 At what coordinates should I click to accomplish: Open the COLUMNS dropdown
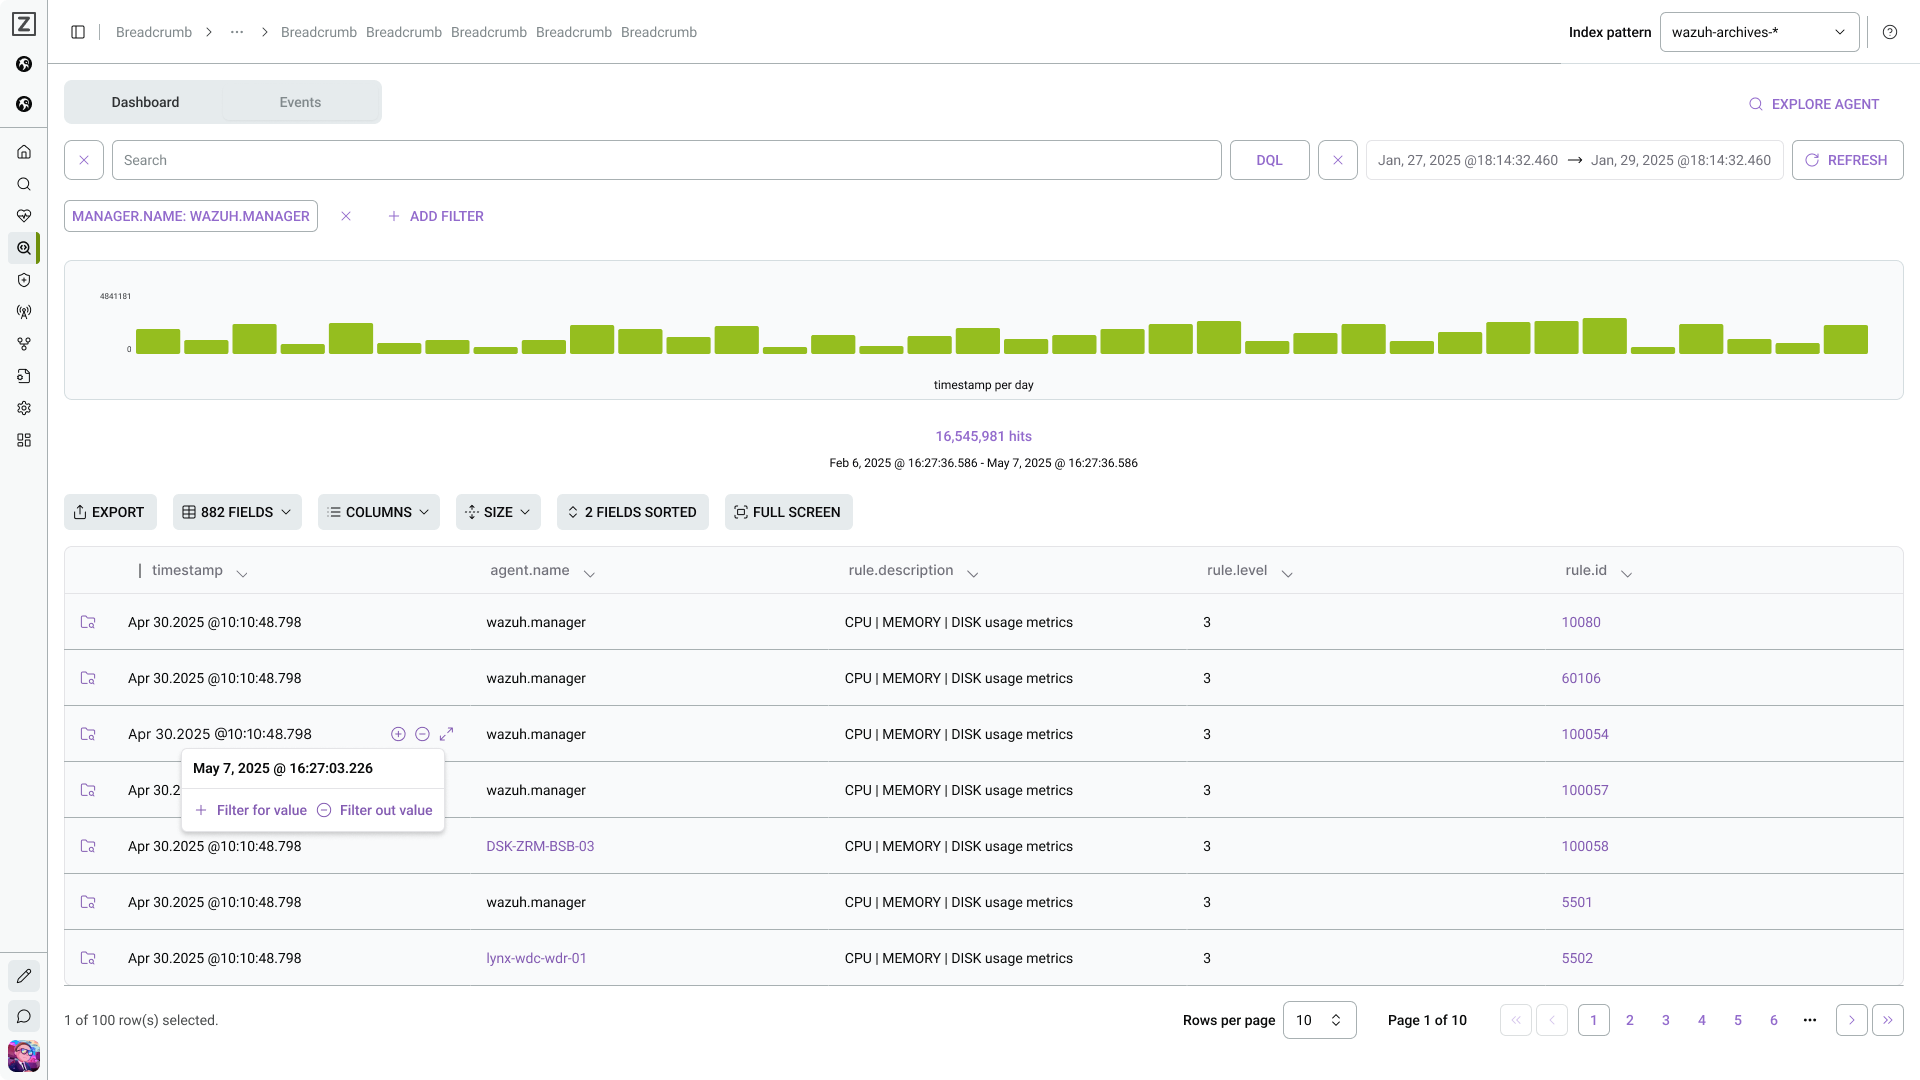(378, 512)
